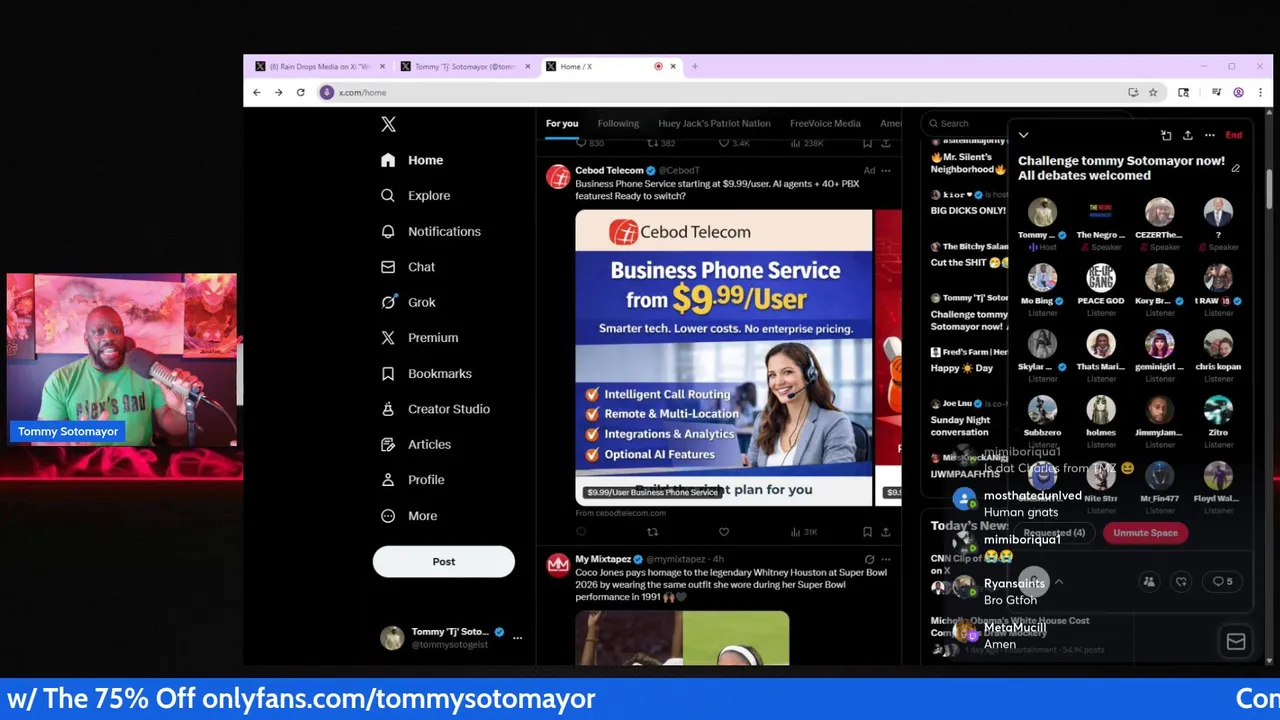This screenshot has width=1280, height=720.
Task: Open Creator Studio in the sidebar
Action: (435, 409)
